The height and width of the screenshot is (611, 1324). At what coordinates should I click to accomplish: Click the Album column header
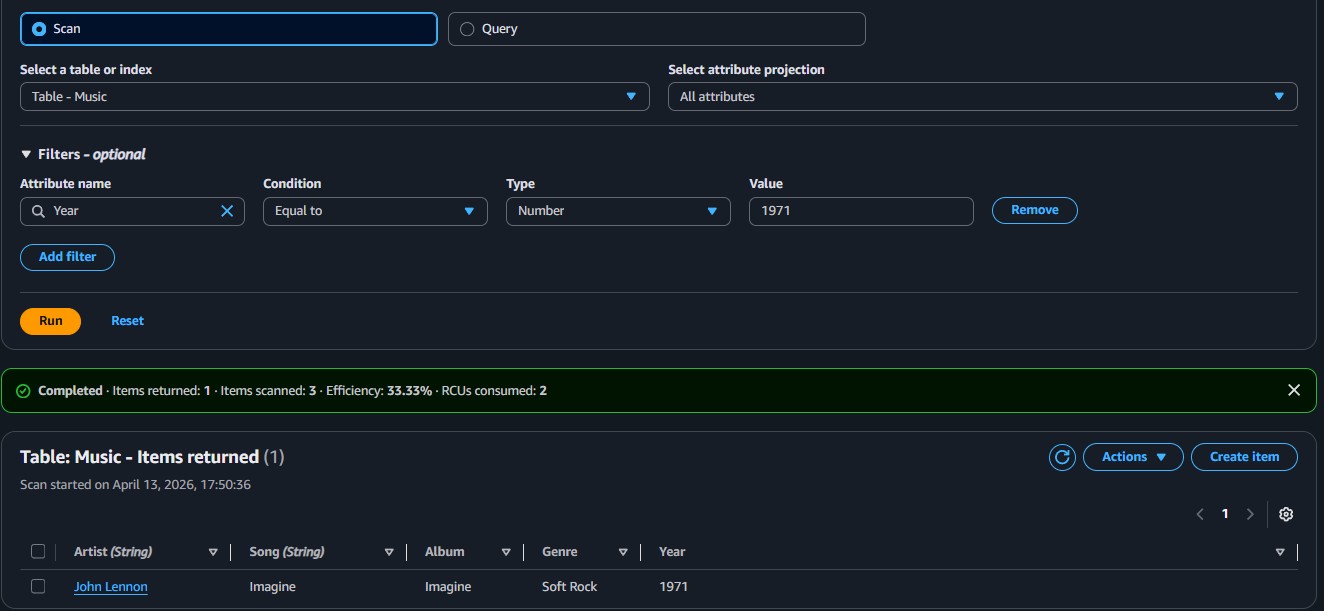point(445,552)
